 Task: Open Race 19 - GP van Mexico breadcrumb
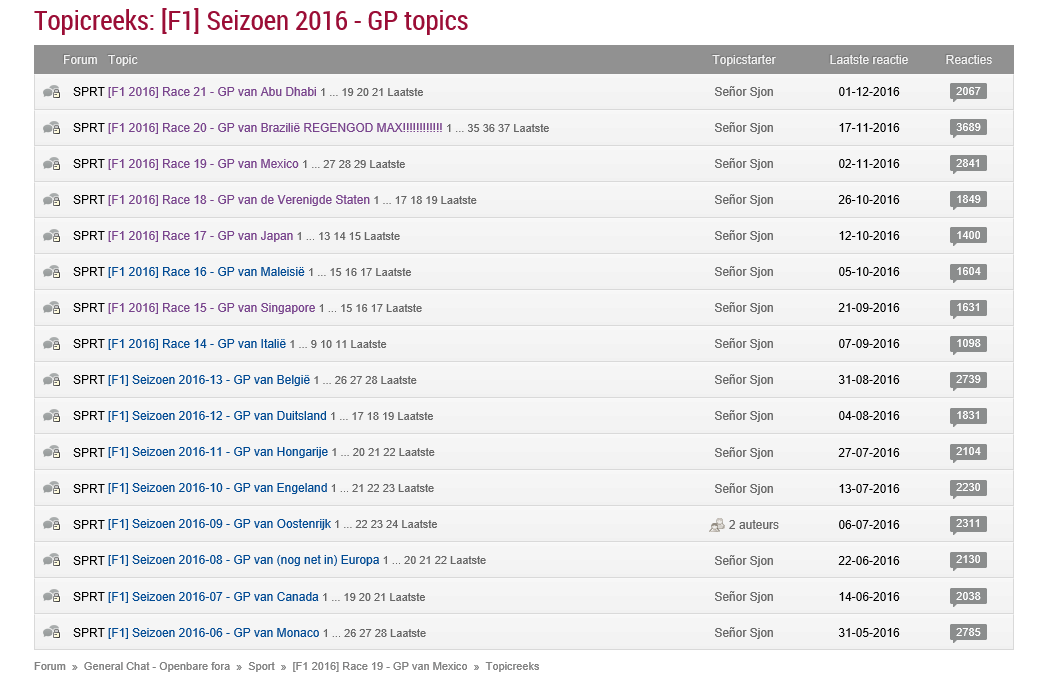380,667
